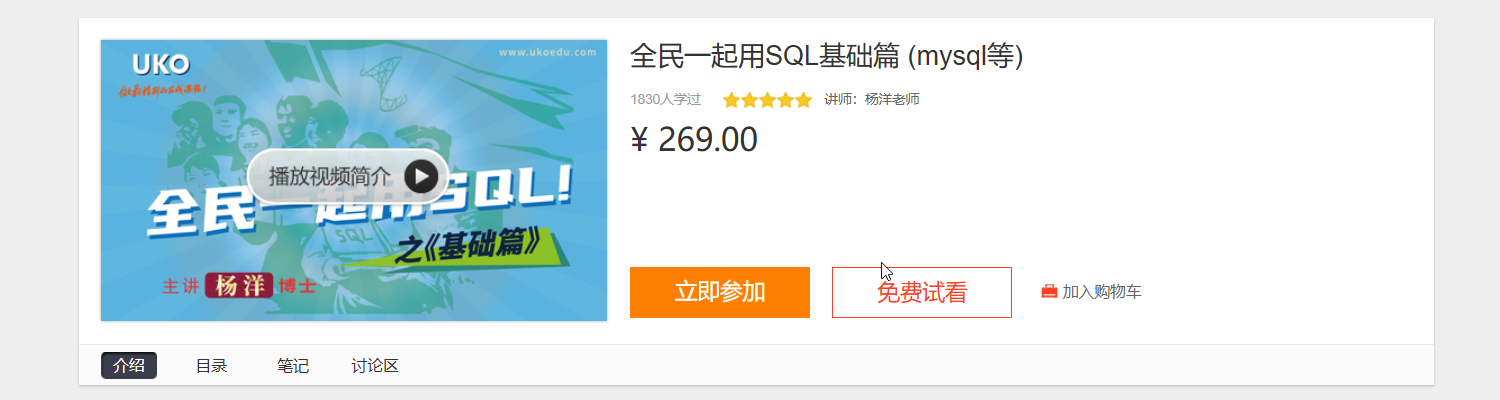Go to the 讨论区 tab

pos(375,366)
